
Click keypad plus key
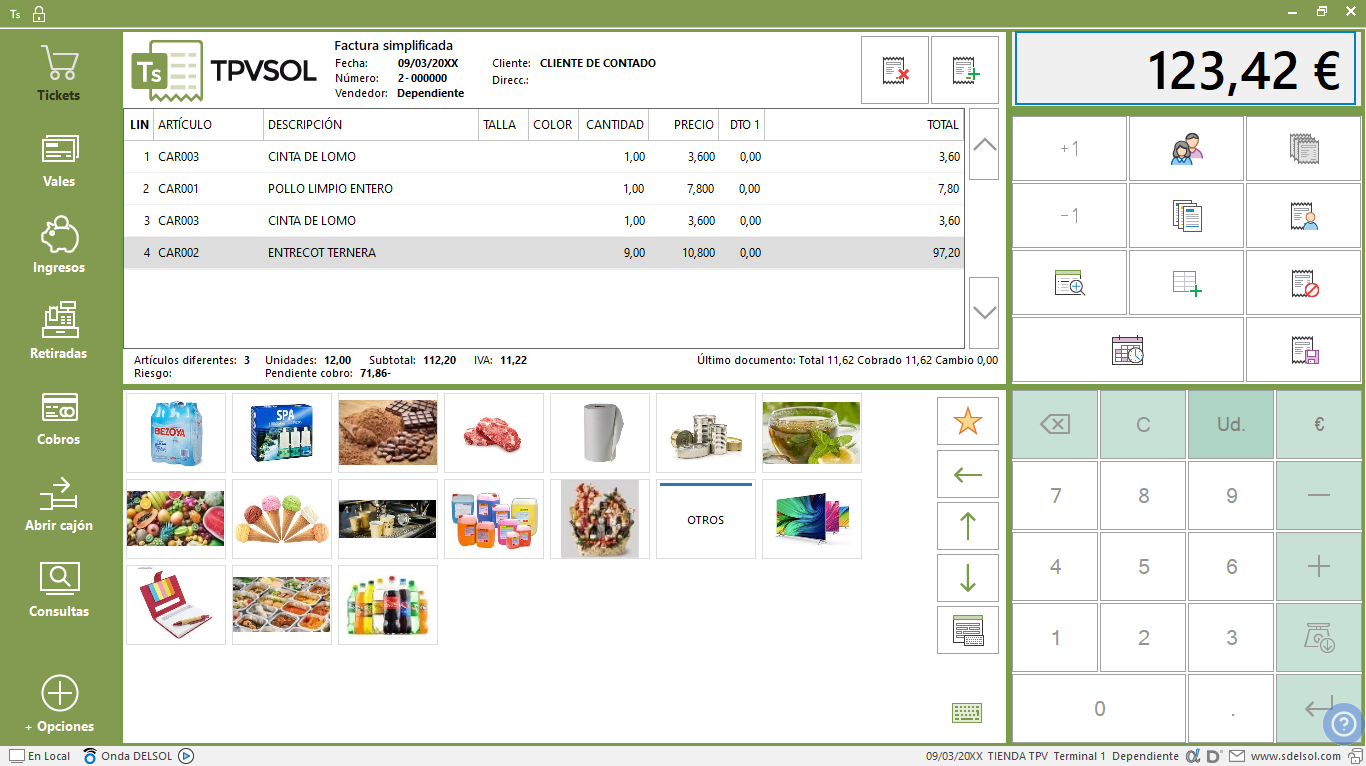[1319, 566]
